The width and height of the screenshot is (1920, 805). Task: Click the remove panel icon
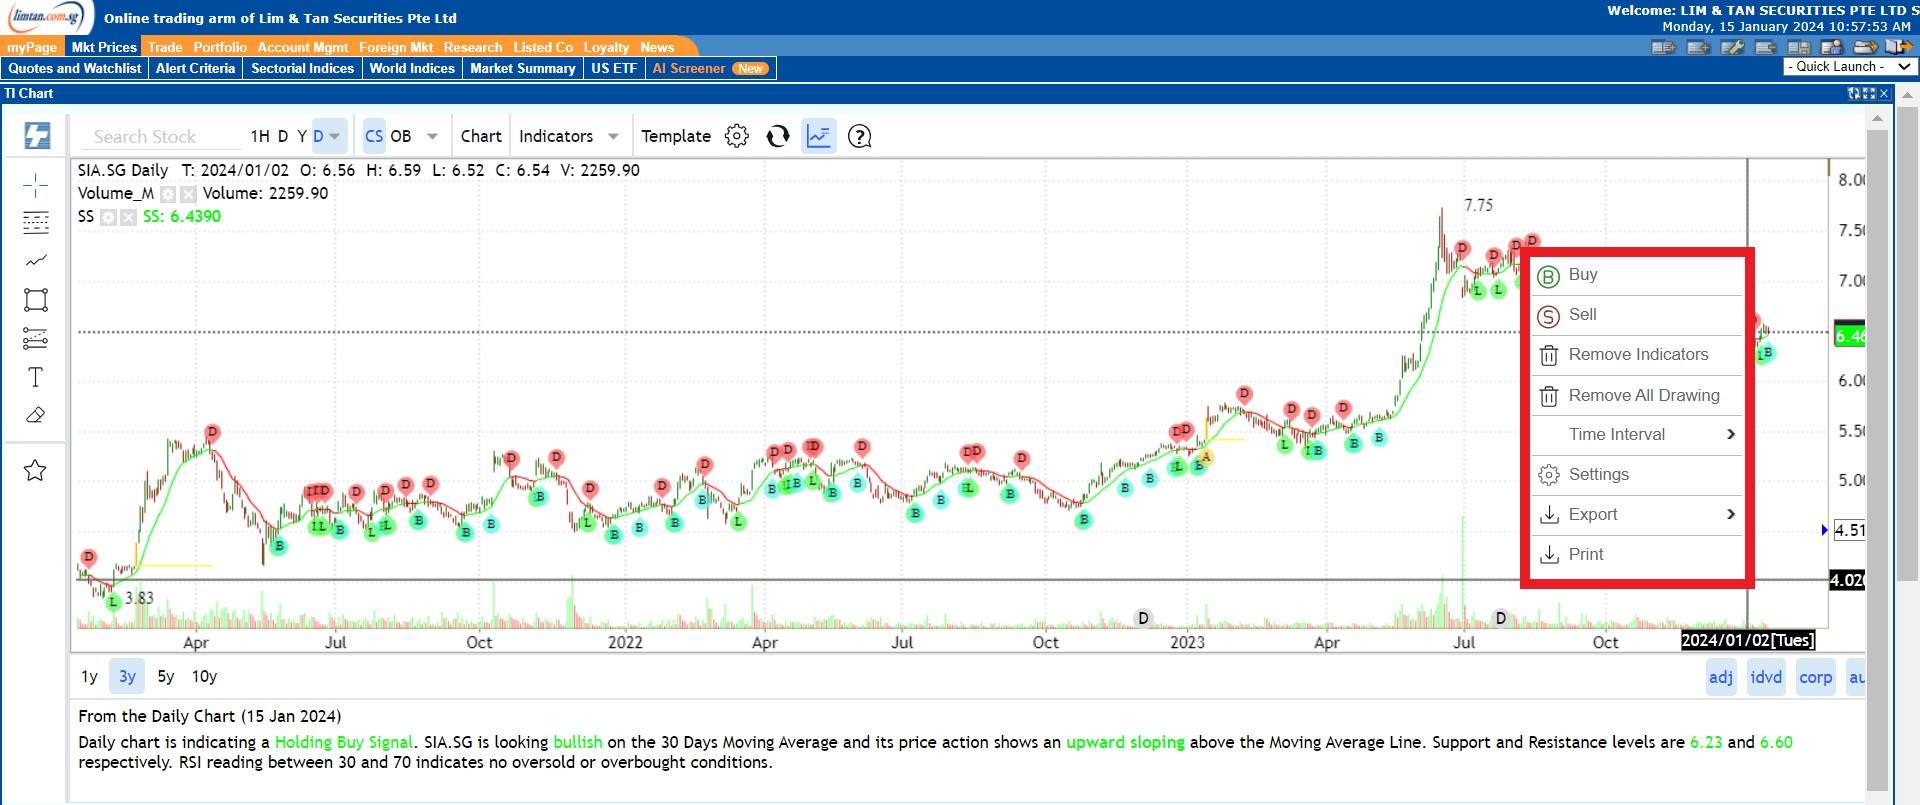(1766, 47)
